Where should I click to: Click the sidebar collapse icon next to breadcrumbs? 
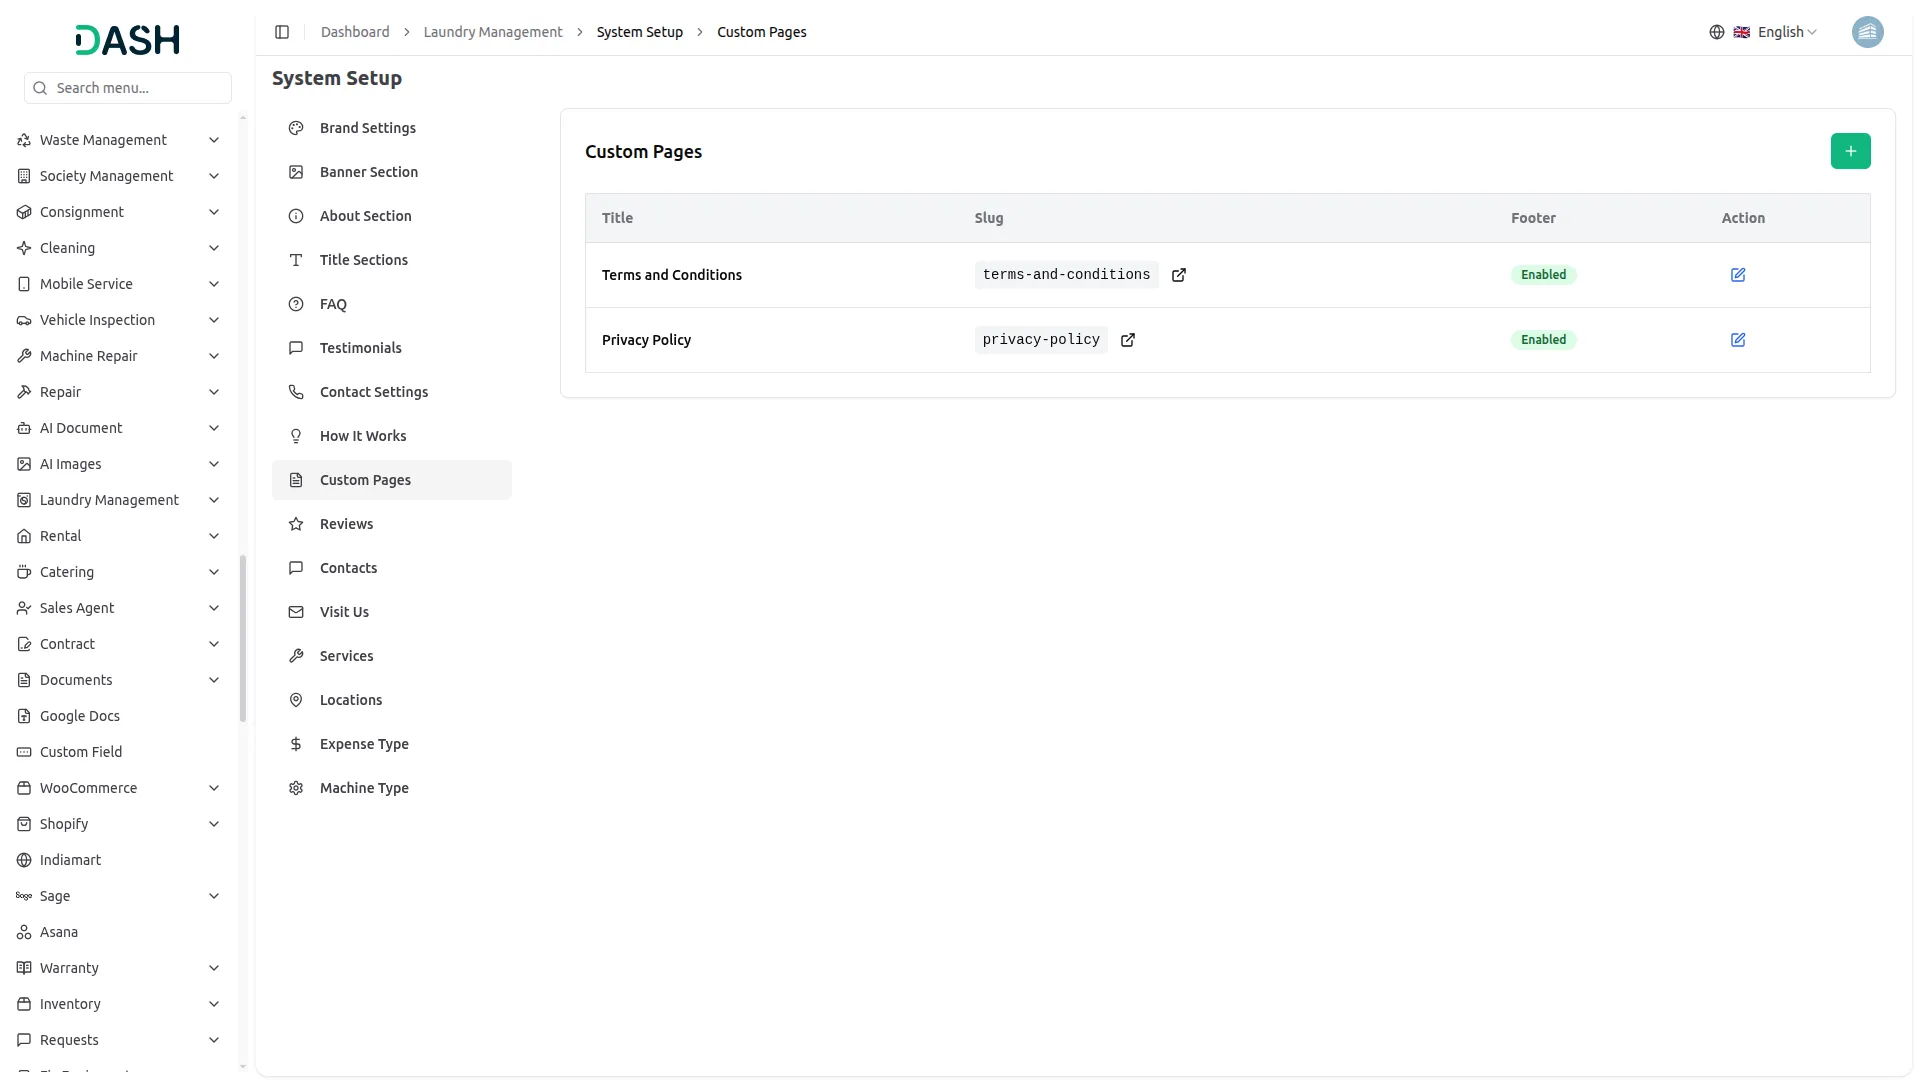(282, 31)
